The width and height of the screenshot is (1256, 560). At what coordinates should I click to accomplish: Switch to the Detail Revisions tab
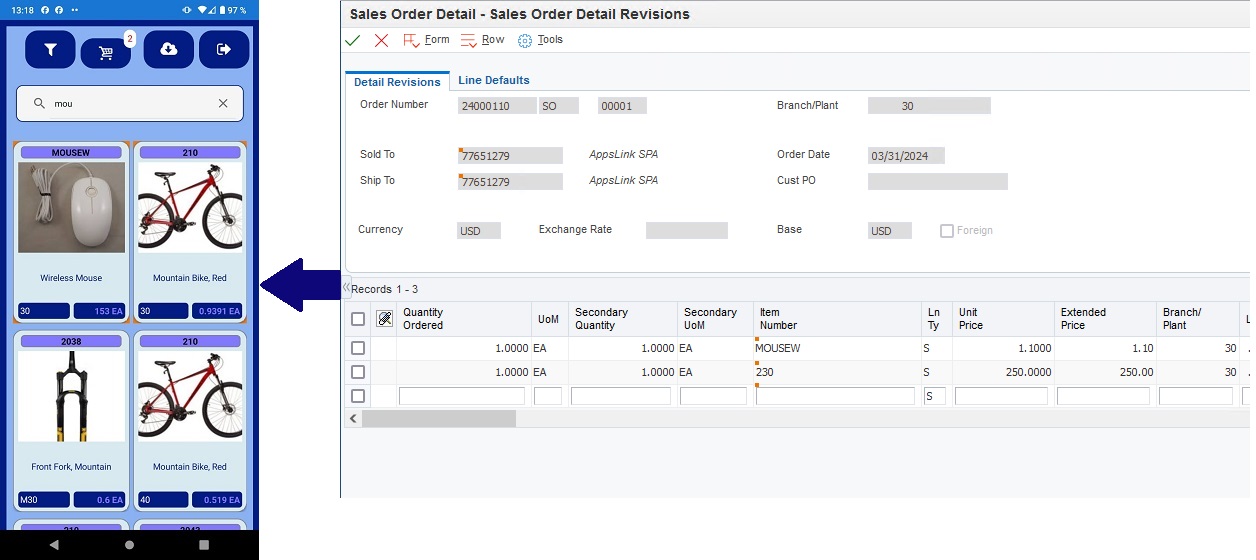[397, 81]
